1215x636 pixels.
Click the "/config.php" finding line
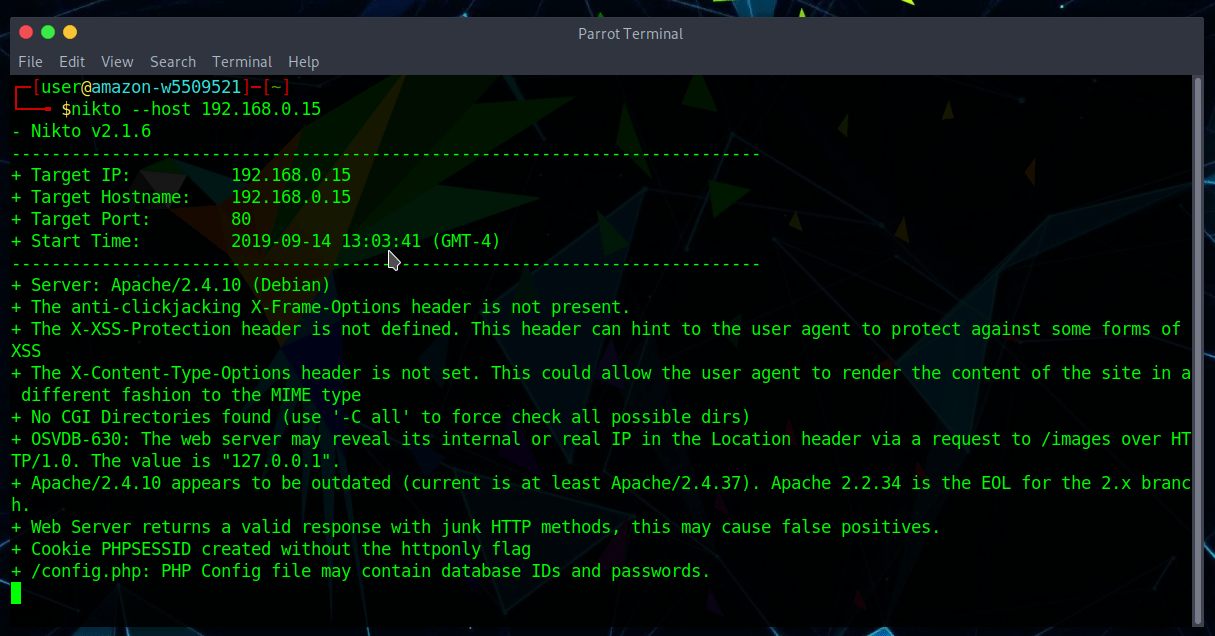point(361,571)
